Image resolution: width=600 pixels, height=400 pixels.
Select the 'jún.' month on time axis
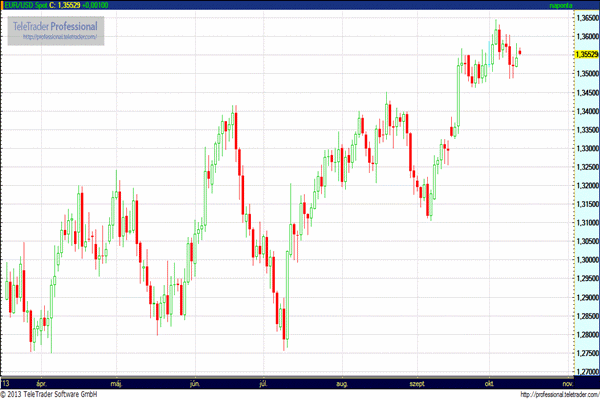tap(193, 383)
